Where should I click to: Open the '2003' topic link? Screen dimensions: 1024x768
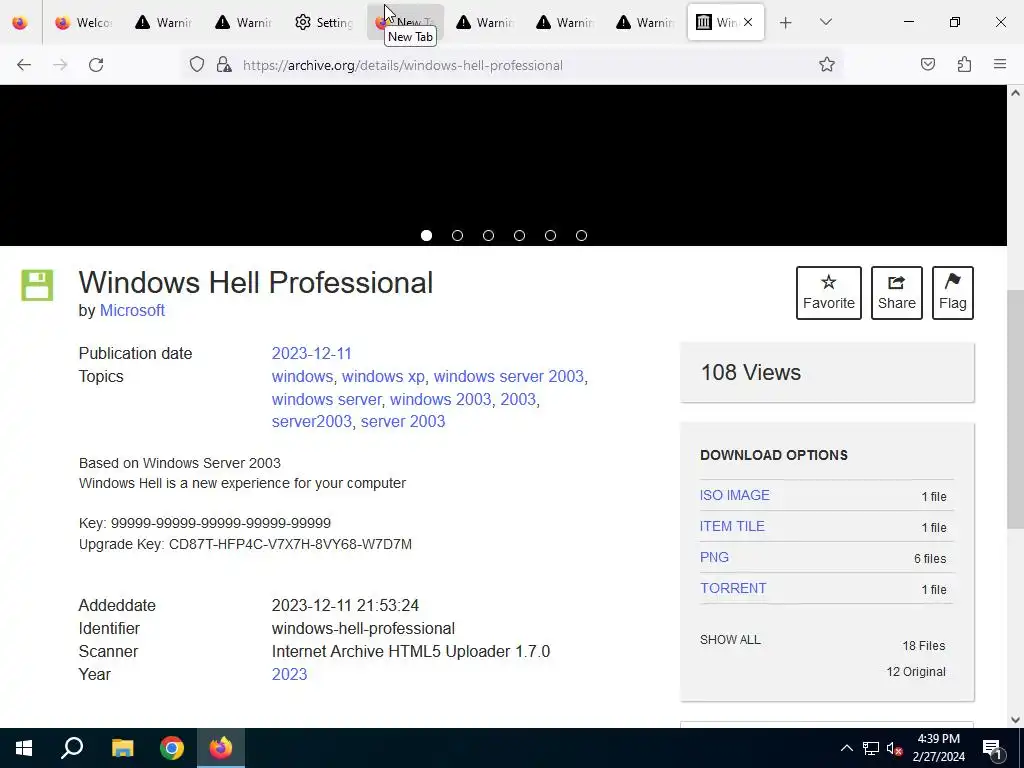point(518,399)
